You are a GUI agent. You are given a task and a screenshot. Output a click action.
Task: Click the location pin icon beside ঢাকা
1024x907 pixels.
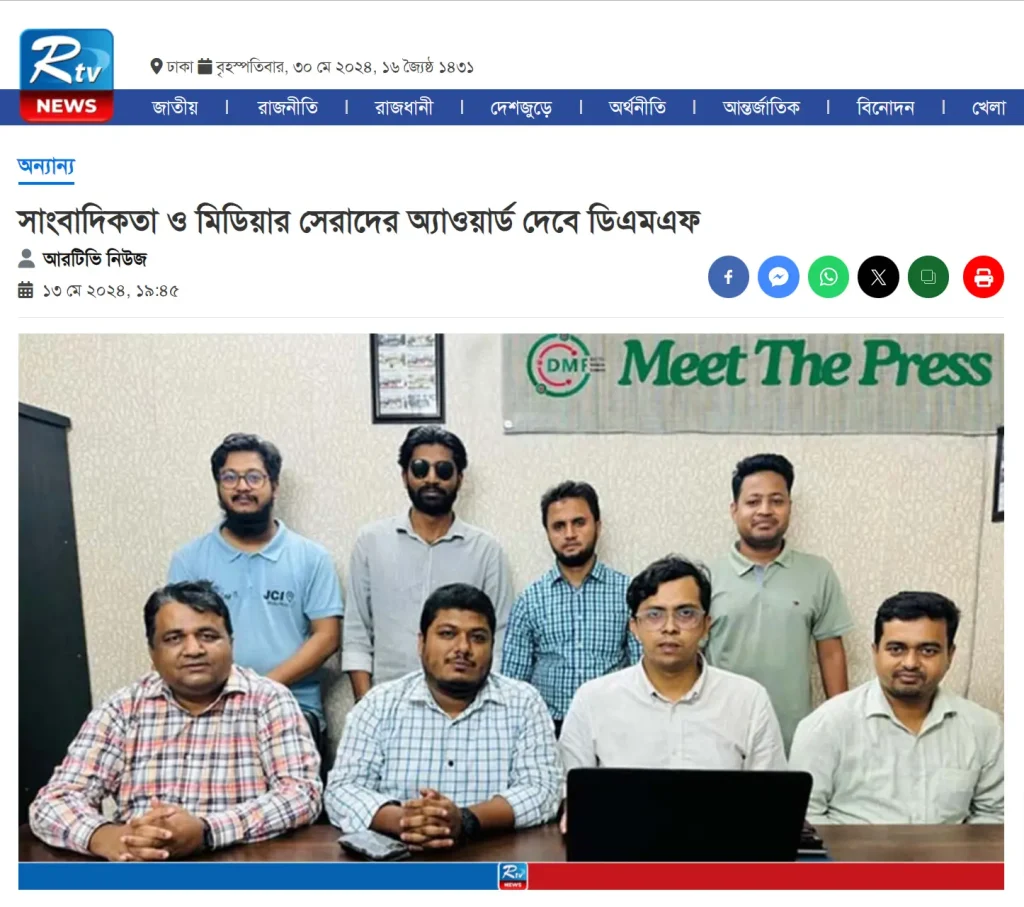tap(156, 67)
